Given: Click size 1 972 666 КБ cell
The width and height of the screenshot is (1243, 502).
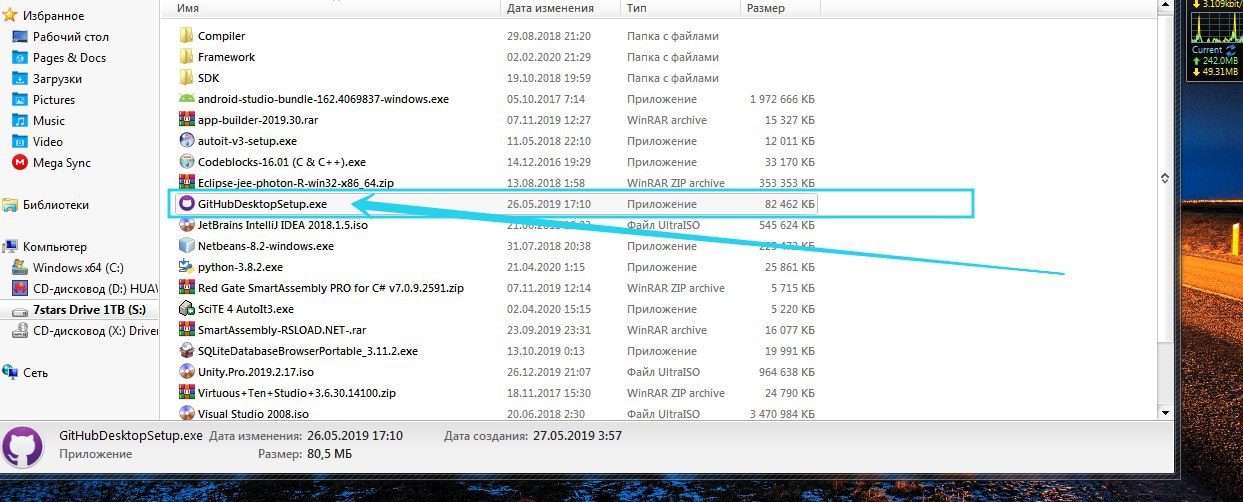Looking at the screenshot, I should (x=782, y=99).
